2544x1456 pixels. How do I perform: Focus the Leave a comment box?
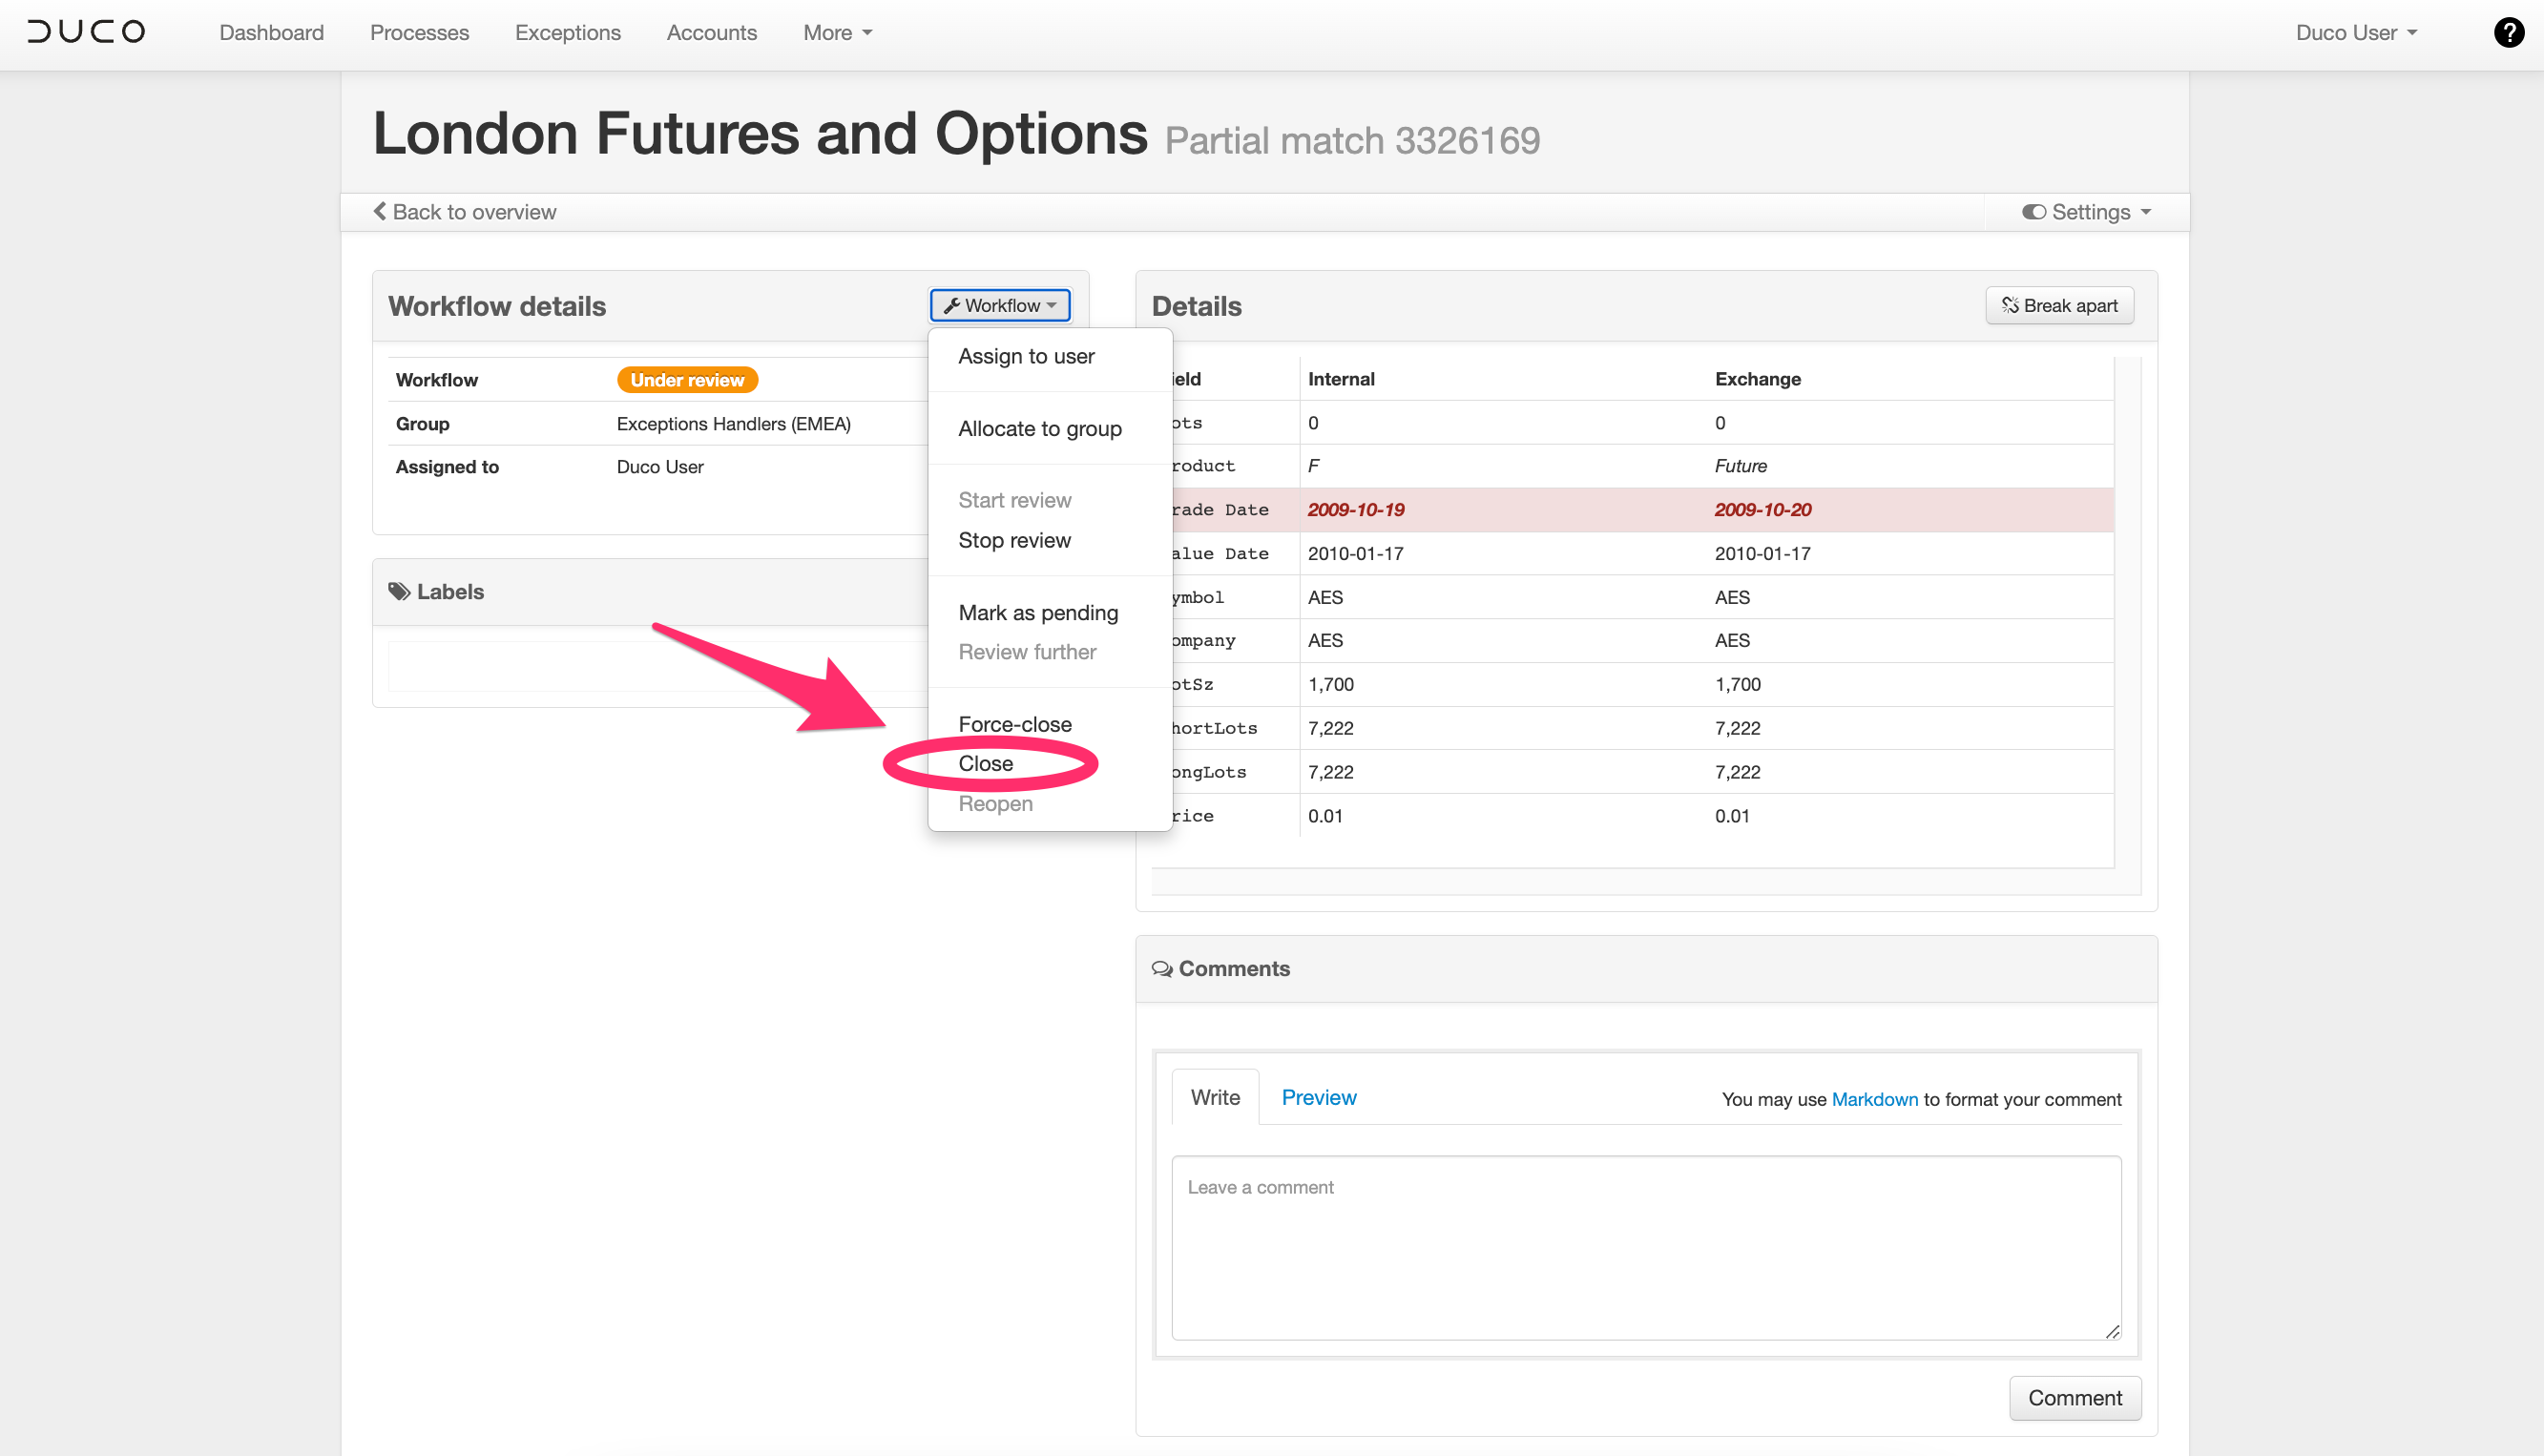click(x=1646, y=1247)
